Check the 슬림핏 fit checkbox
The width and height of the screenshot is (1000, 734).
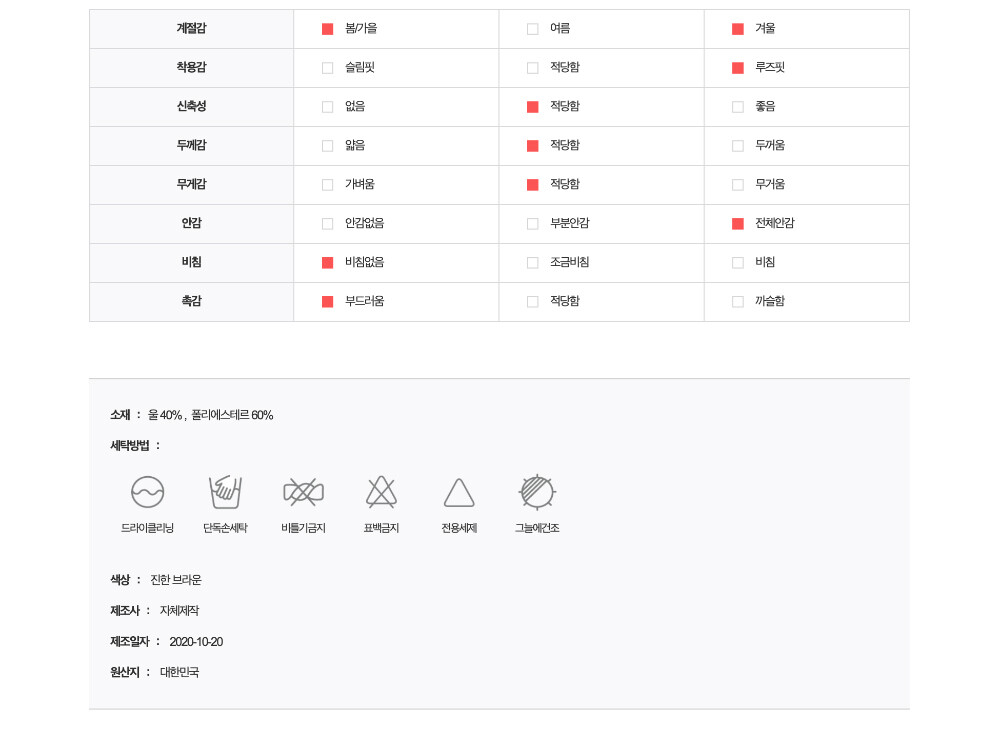point(327,68)
